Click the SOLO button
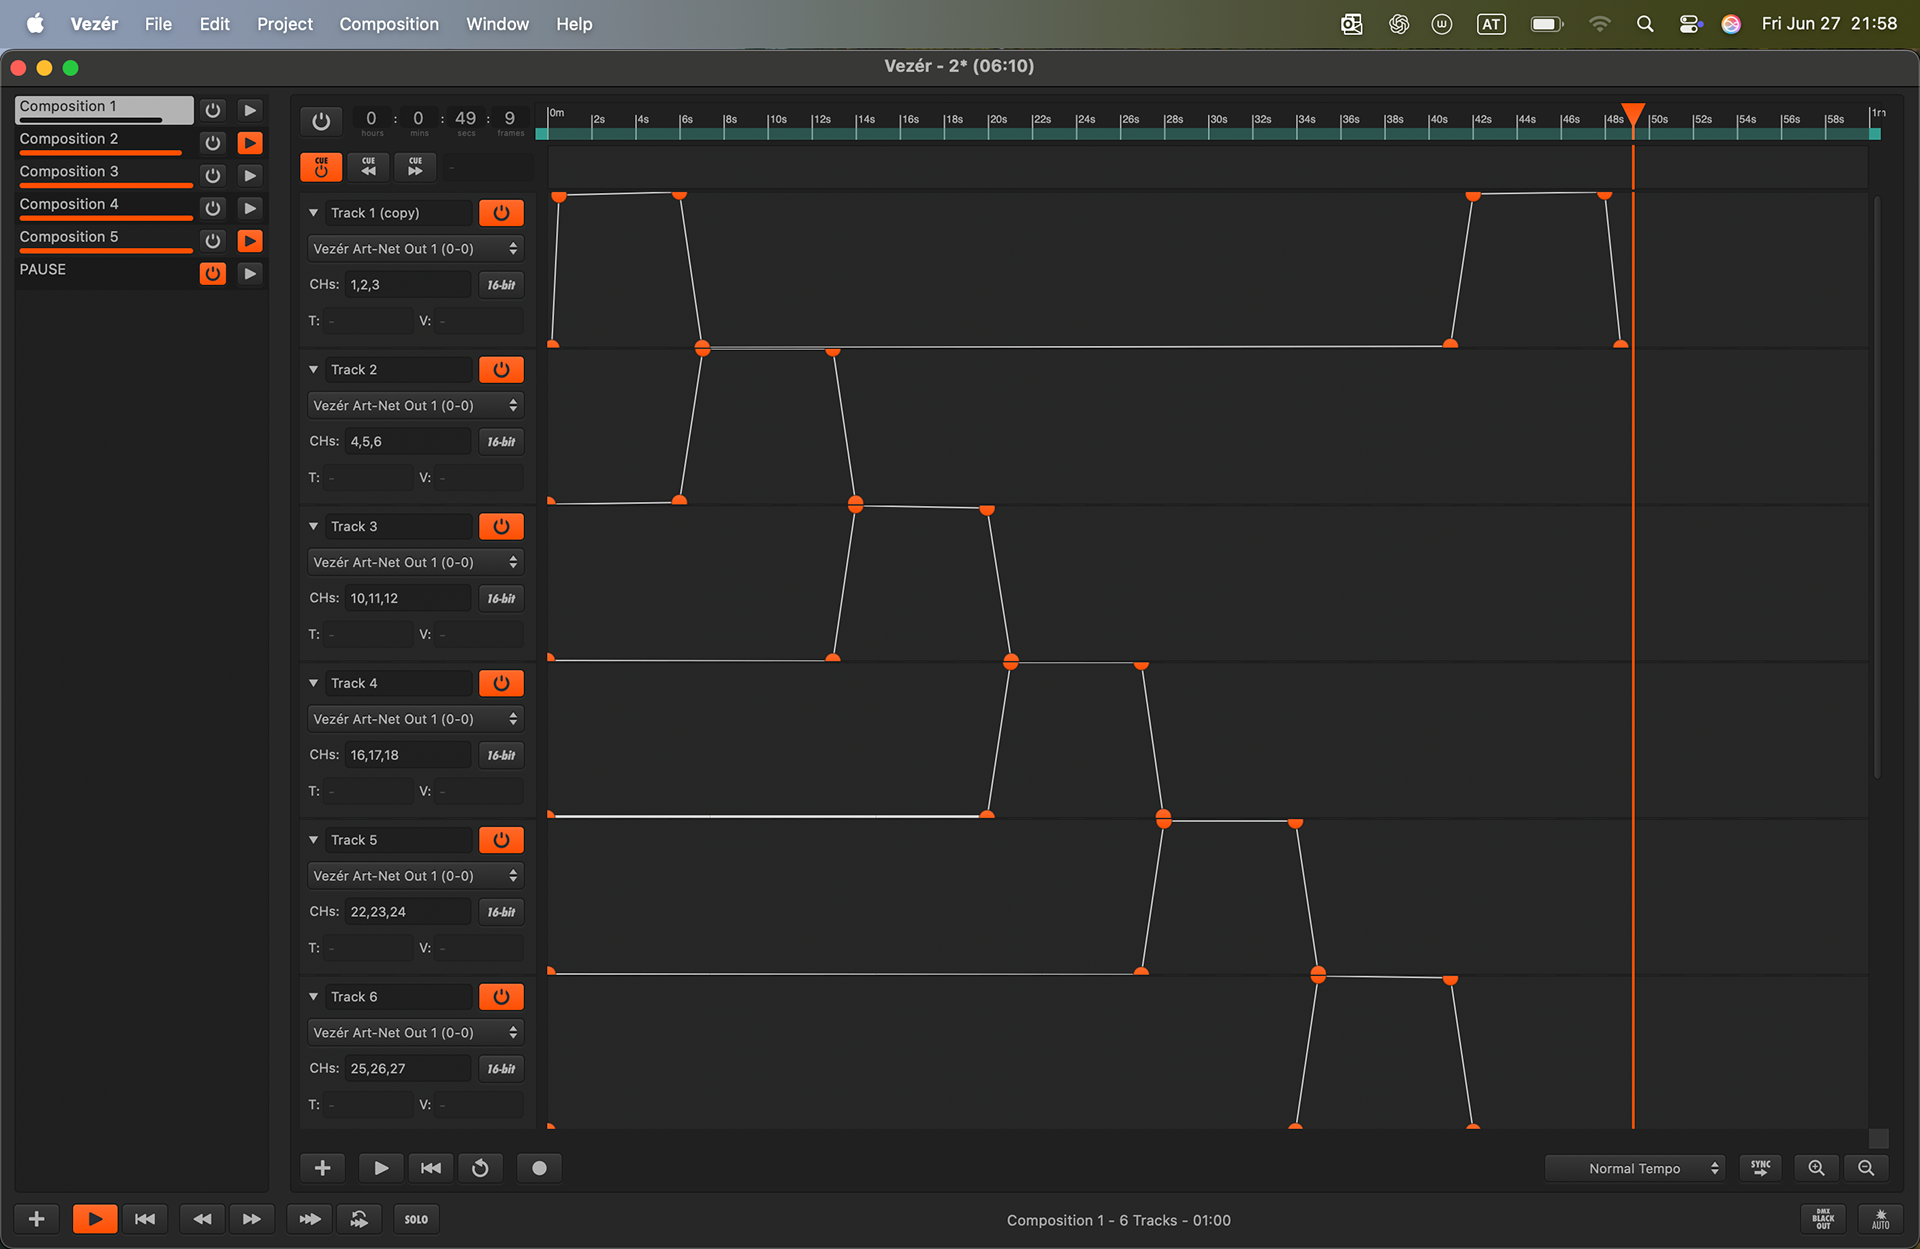Viewport: 1920px width, 1249px height. (416, 1219)
